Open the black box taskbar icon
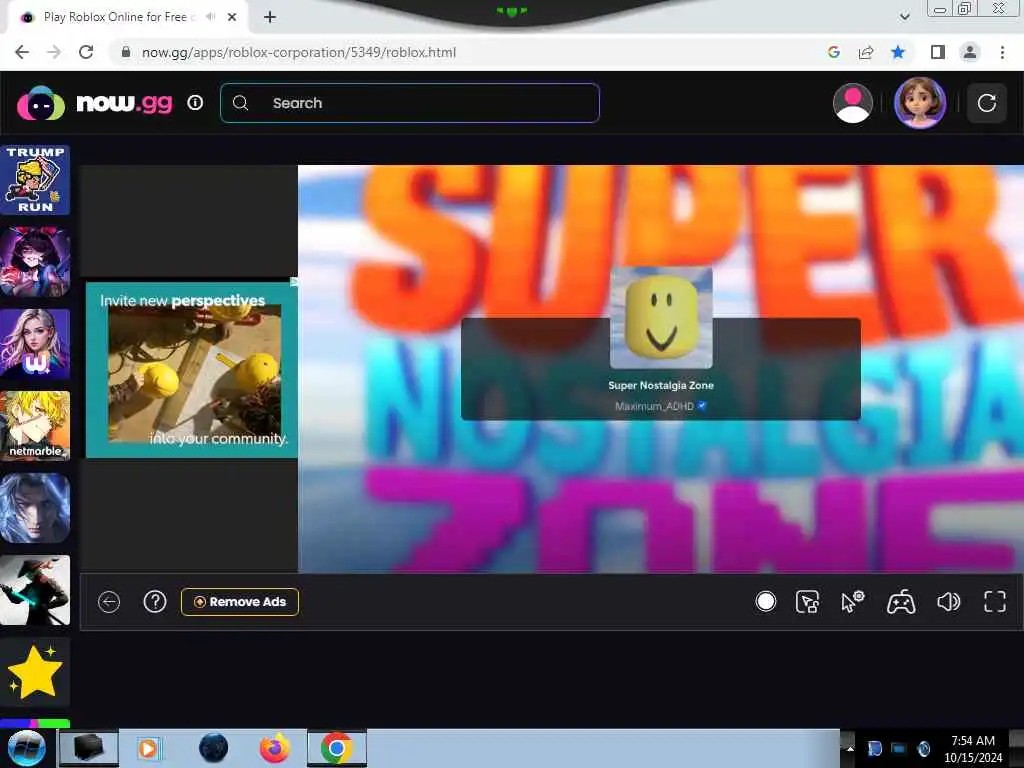This screenshot has height=768, width=1024. (89, 748)
